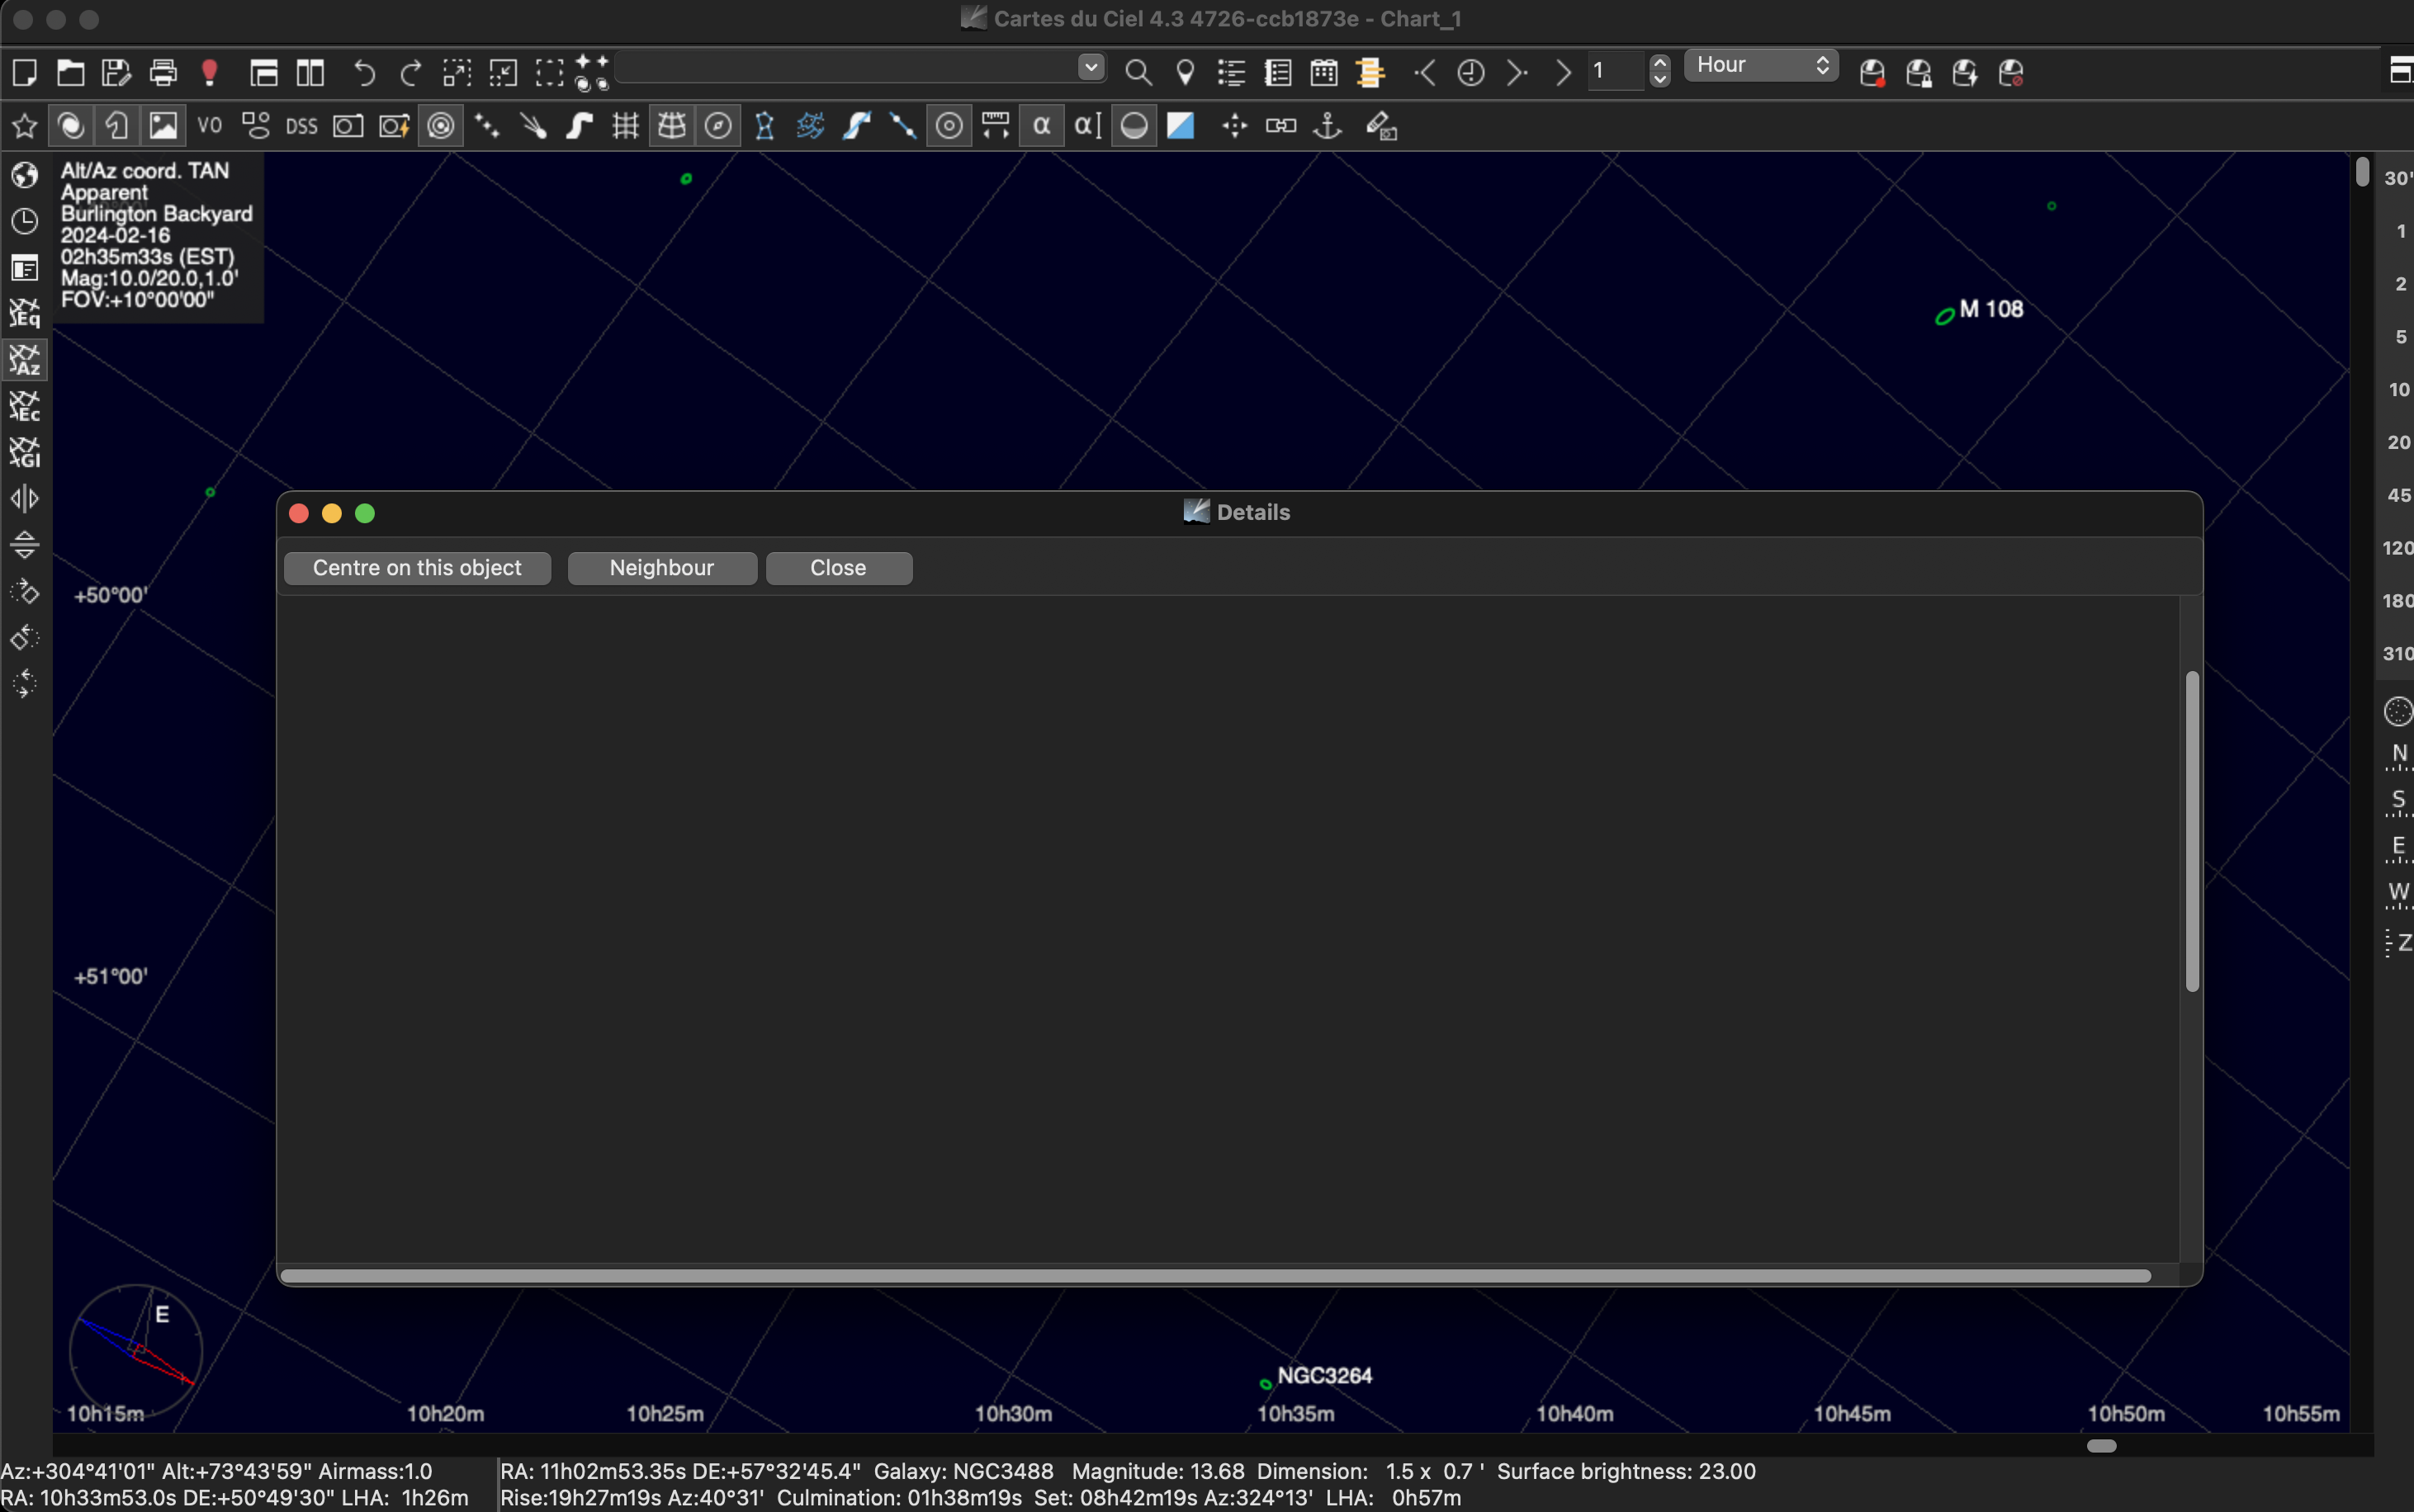Image resolution: width=2414 pixels, height=1512 pixels.
Task: Open the Hour time unit dropdown
Action: [1761, 65]
